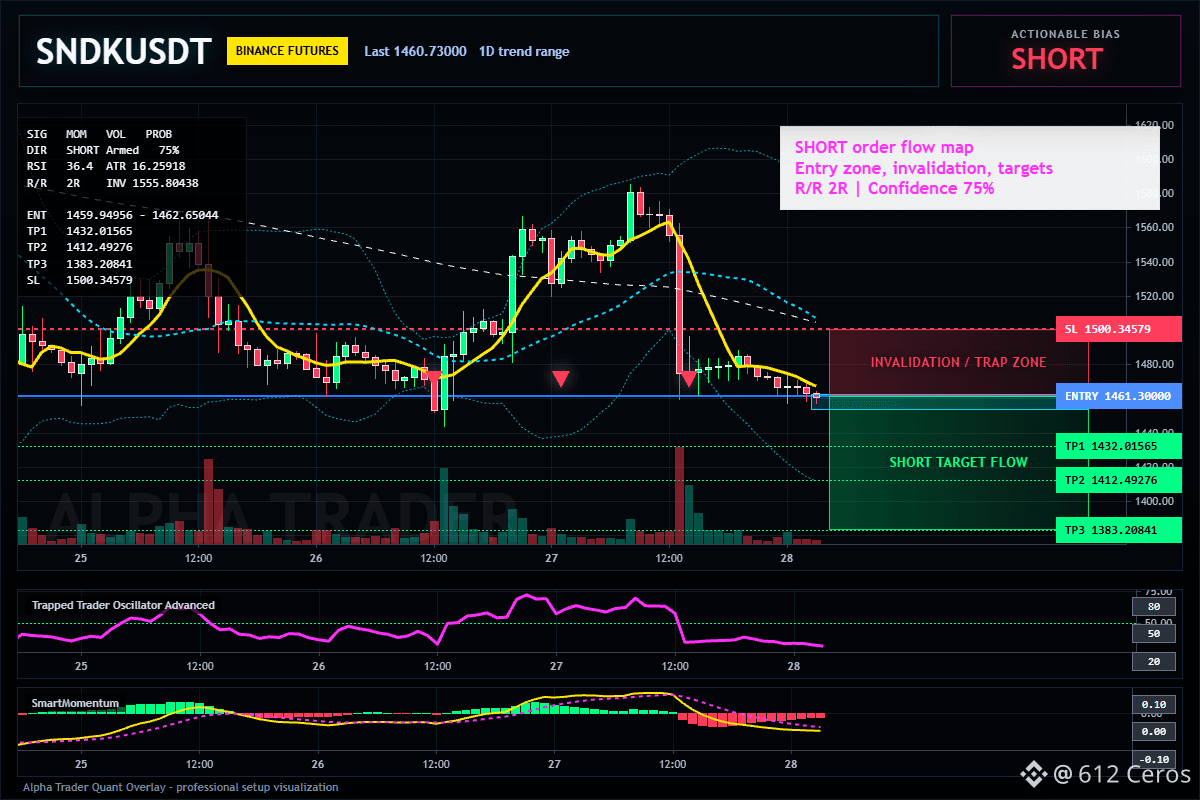The width and height of the screenshot is (1200, 800).
Task: Click the 'SIG MOM VOL PROB' header row
Action: tap(99, 133)
